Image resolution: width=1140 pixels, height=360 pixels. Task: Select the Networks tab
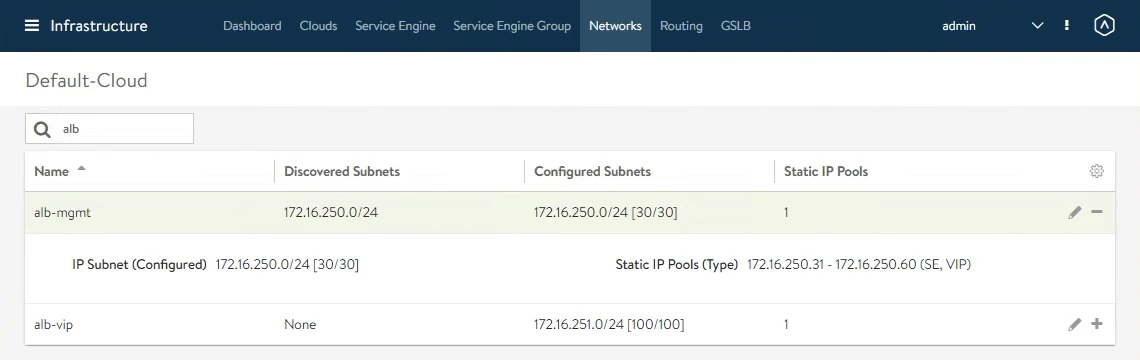(x=615, y=25)
